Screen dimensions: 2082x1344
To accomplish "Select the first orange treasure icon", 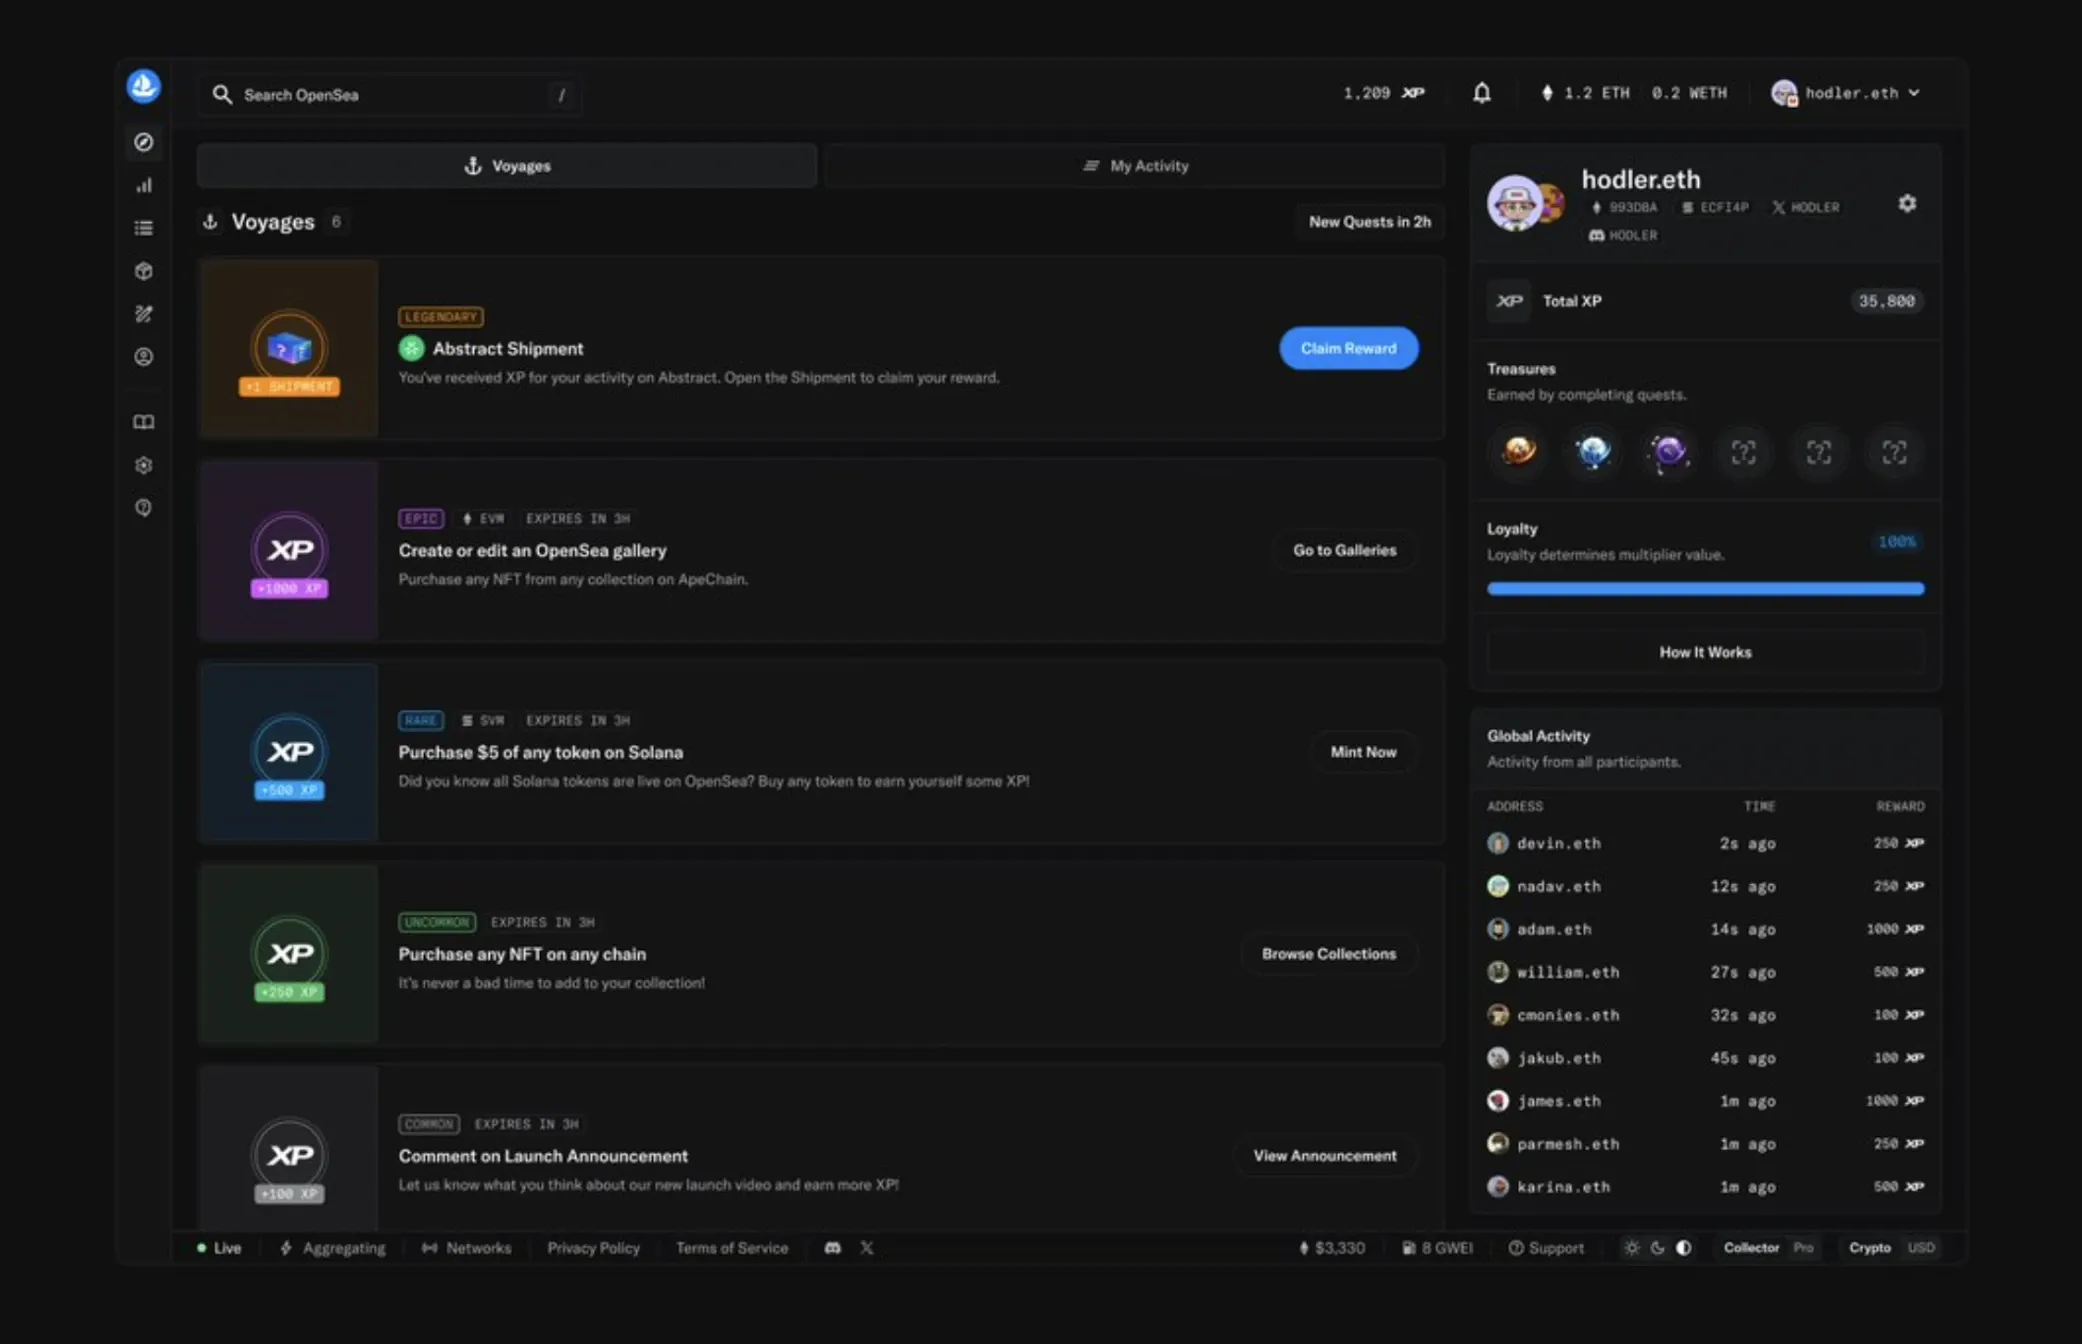I will tap(1519, 452).
